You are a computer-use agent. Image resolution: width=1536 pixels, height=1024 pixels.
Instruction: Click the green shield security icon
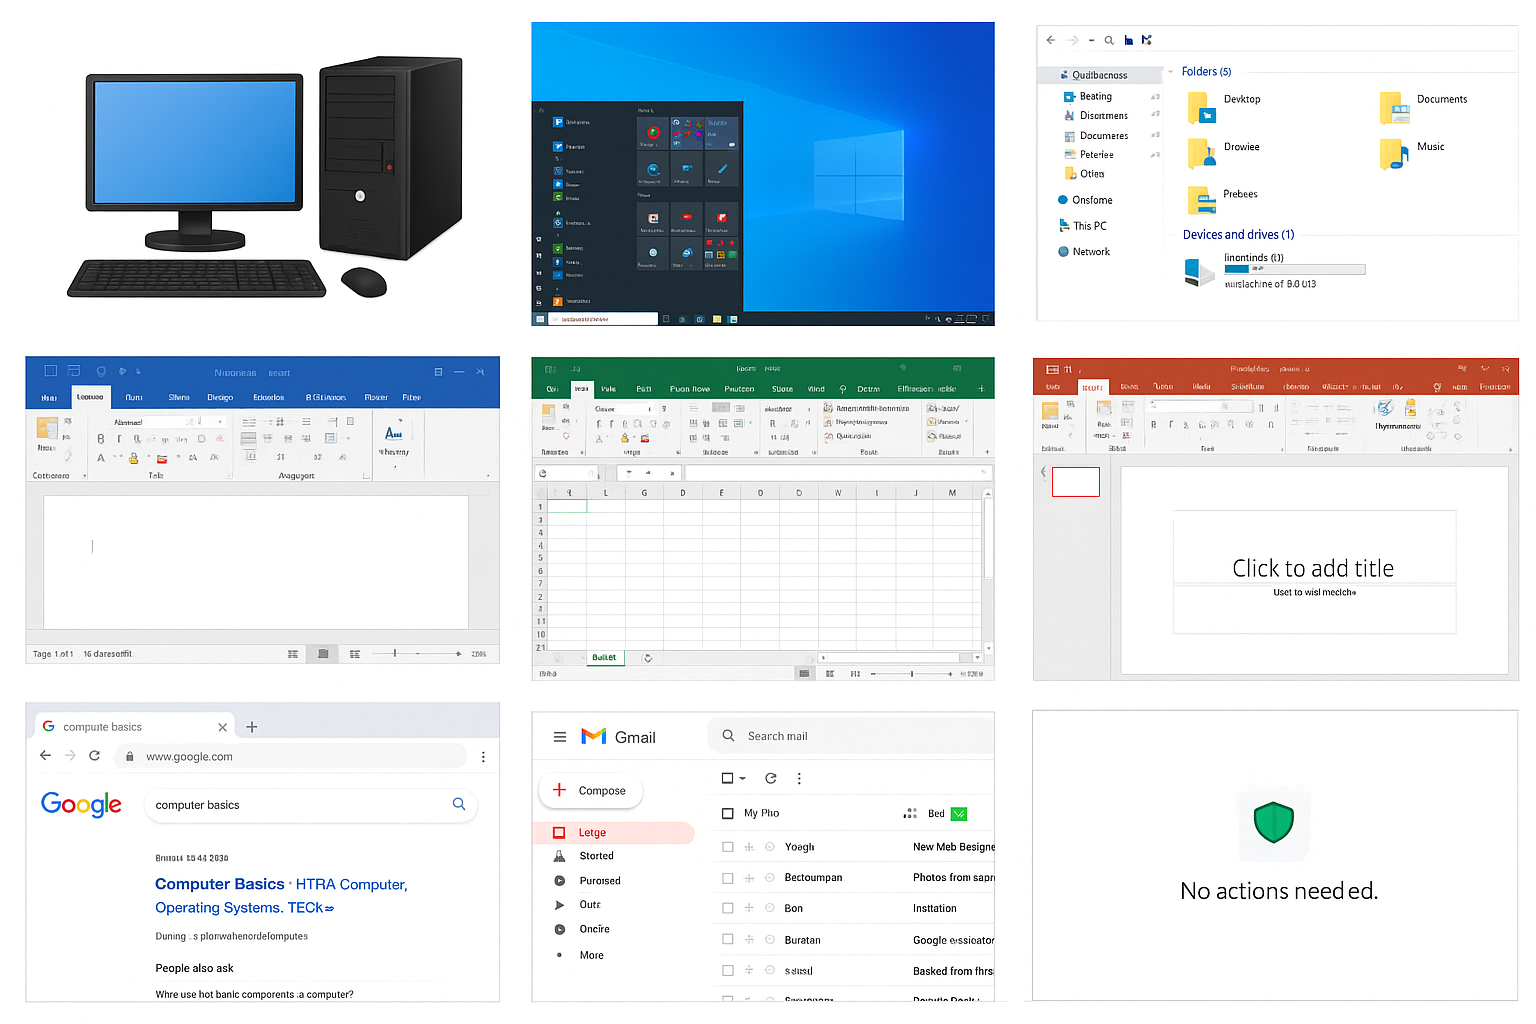click(1273, 823)
